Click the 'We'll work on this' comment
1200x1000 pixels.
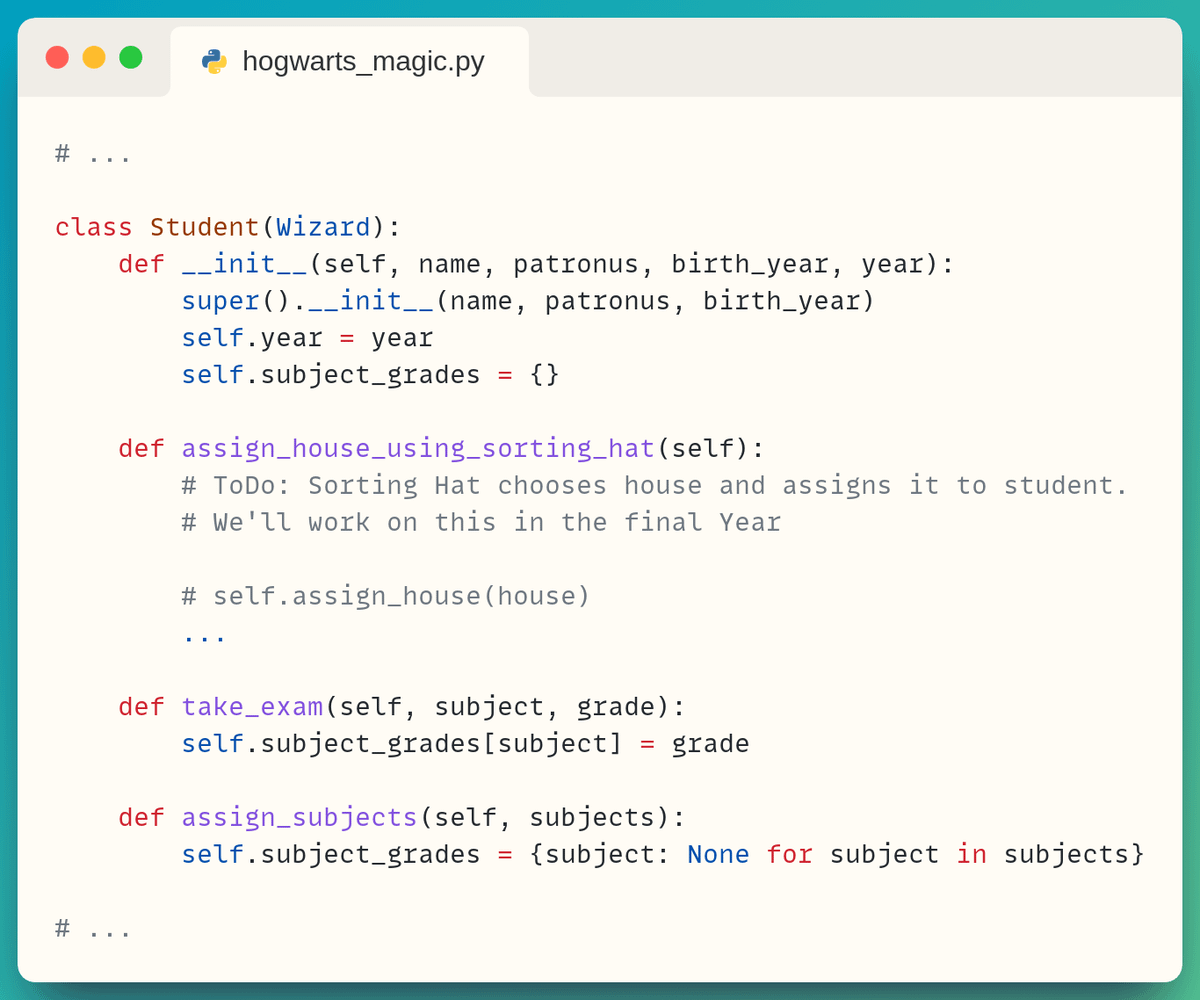480,522
